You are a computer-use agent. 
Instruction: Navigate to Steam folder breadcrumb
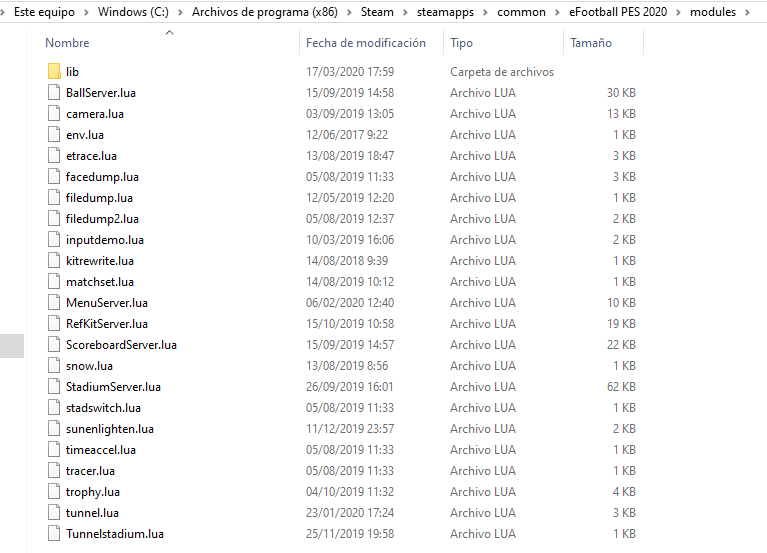[377, 12]
